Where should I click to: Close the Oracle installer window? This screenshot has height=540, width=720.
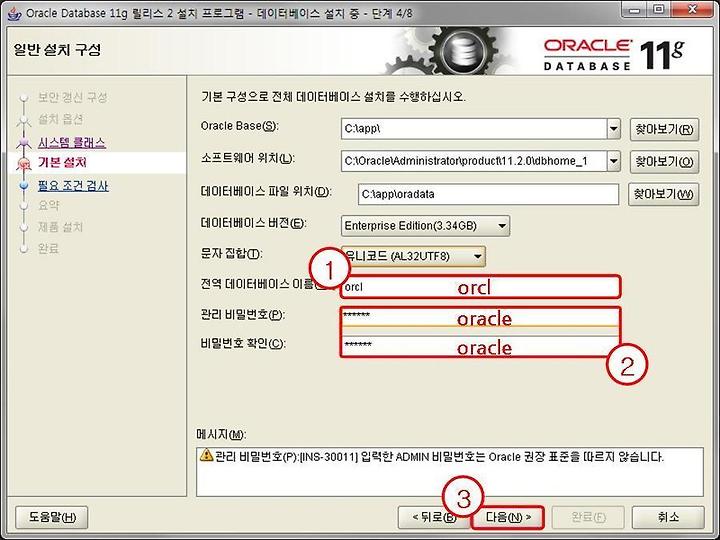(x=693, y=10)
